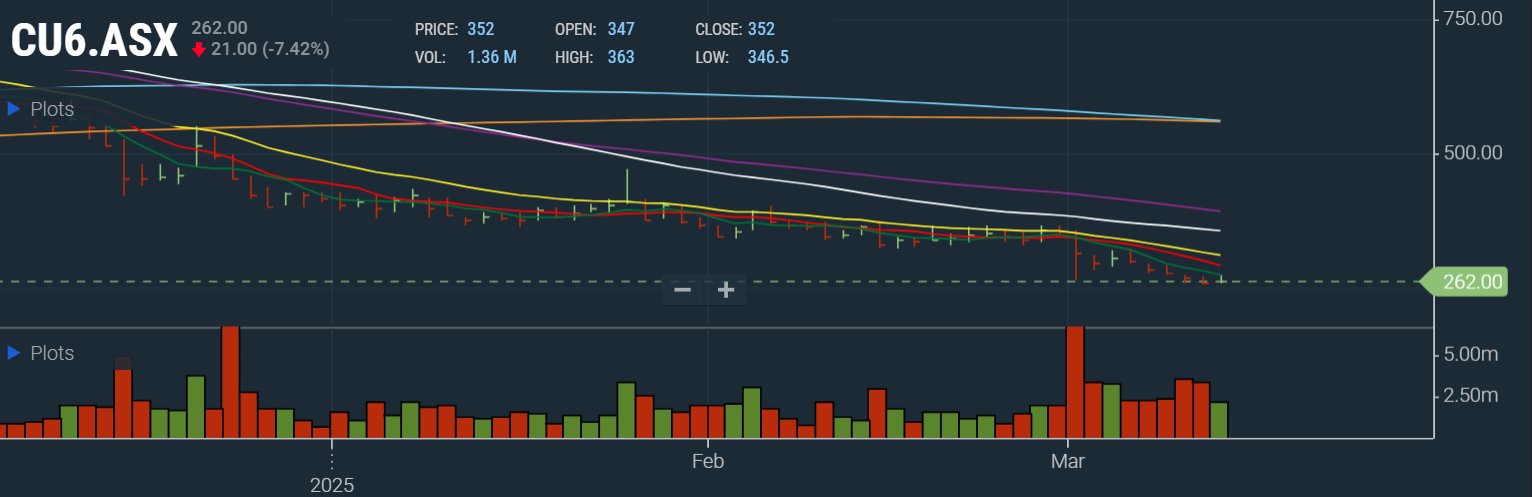1532x497 pixels.
Task: Click the 262.00 current price tag on axis
Action: (1463, 282)
